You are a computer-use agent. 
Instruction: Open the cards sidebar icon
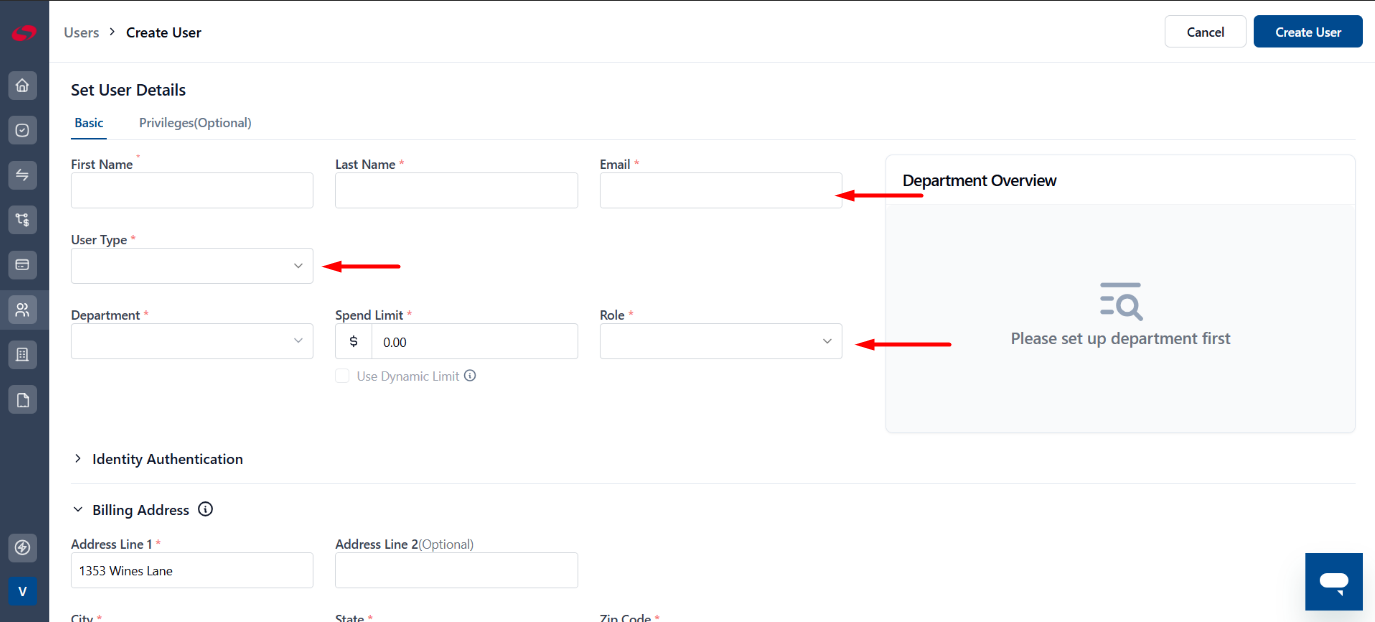click(x=23, y=265)
